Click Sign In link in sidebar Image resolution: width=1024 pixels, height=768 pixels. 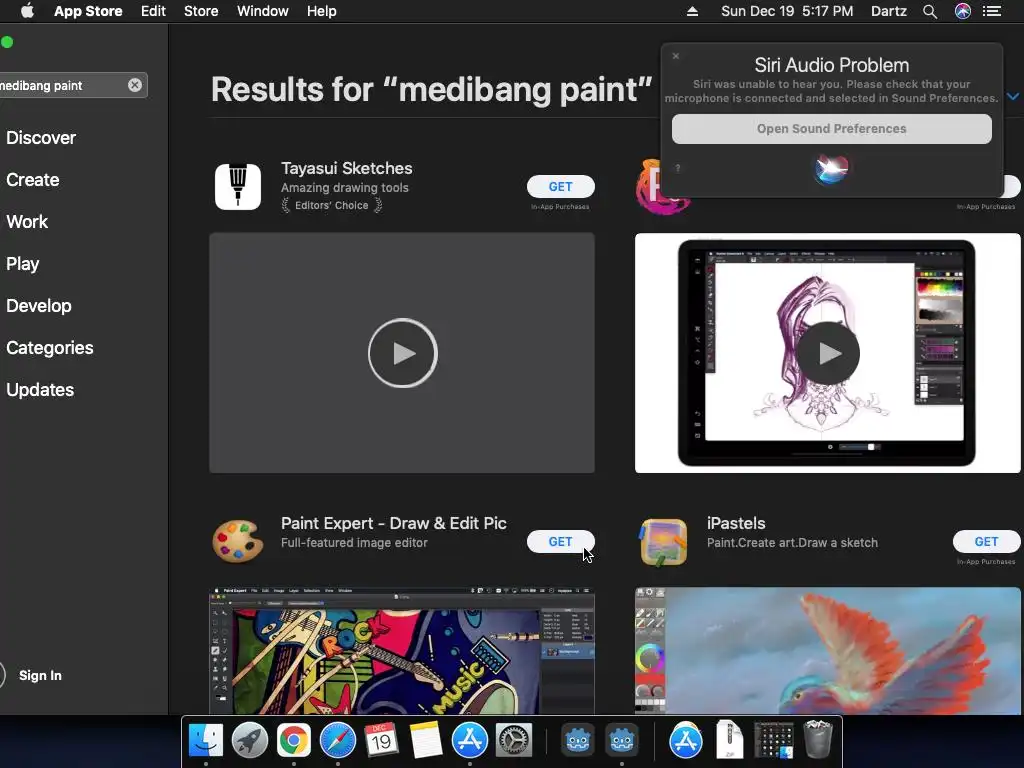[40, 675]
